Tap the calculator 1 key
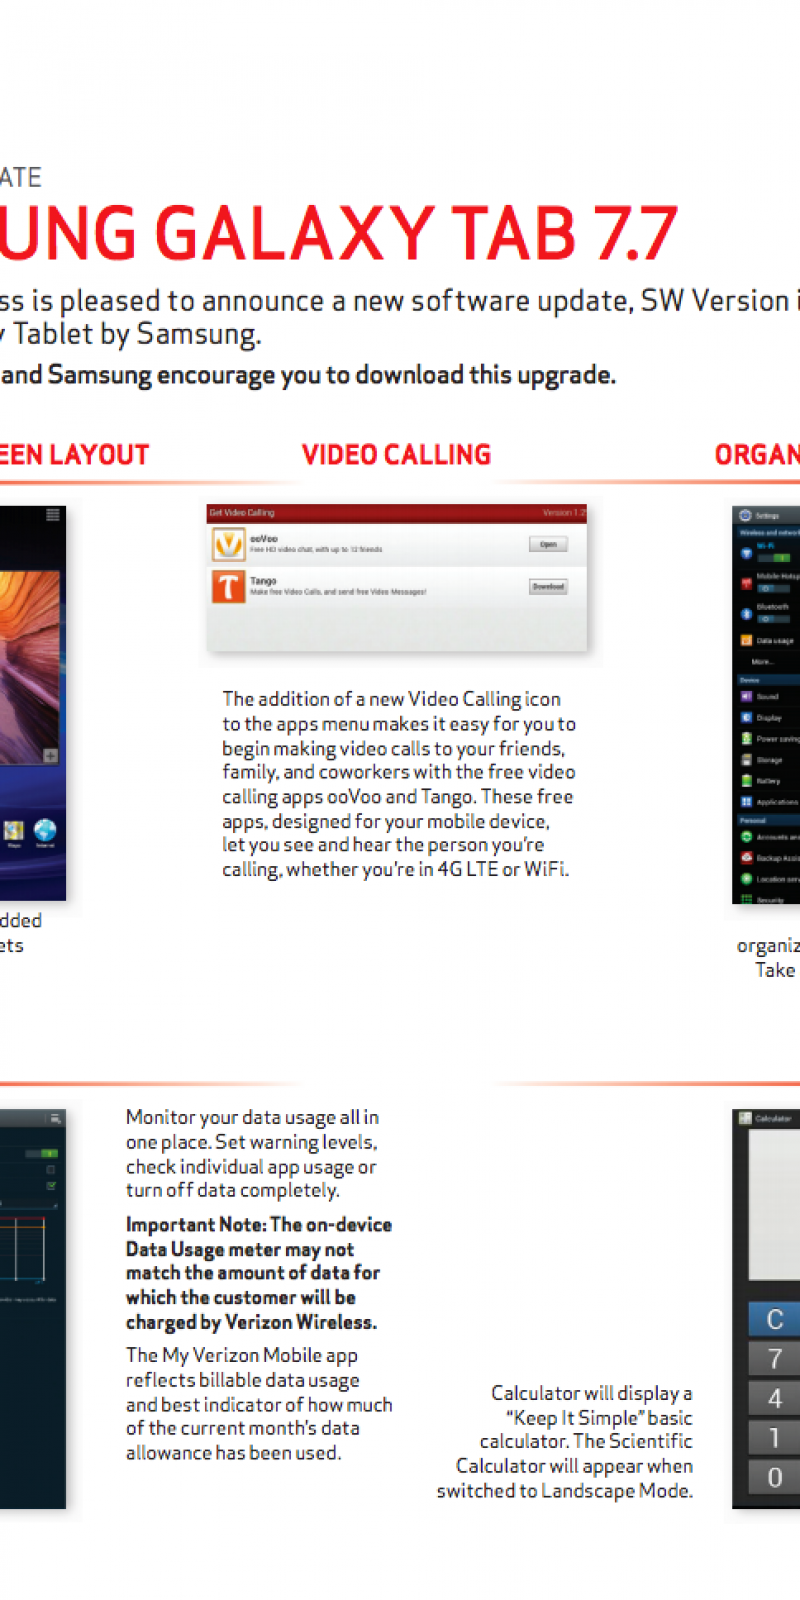800x1600 pixels. [775, 1438]
